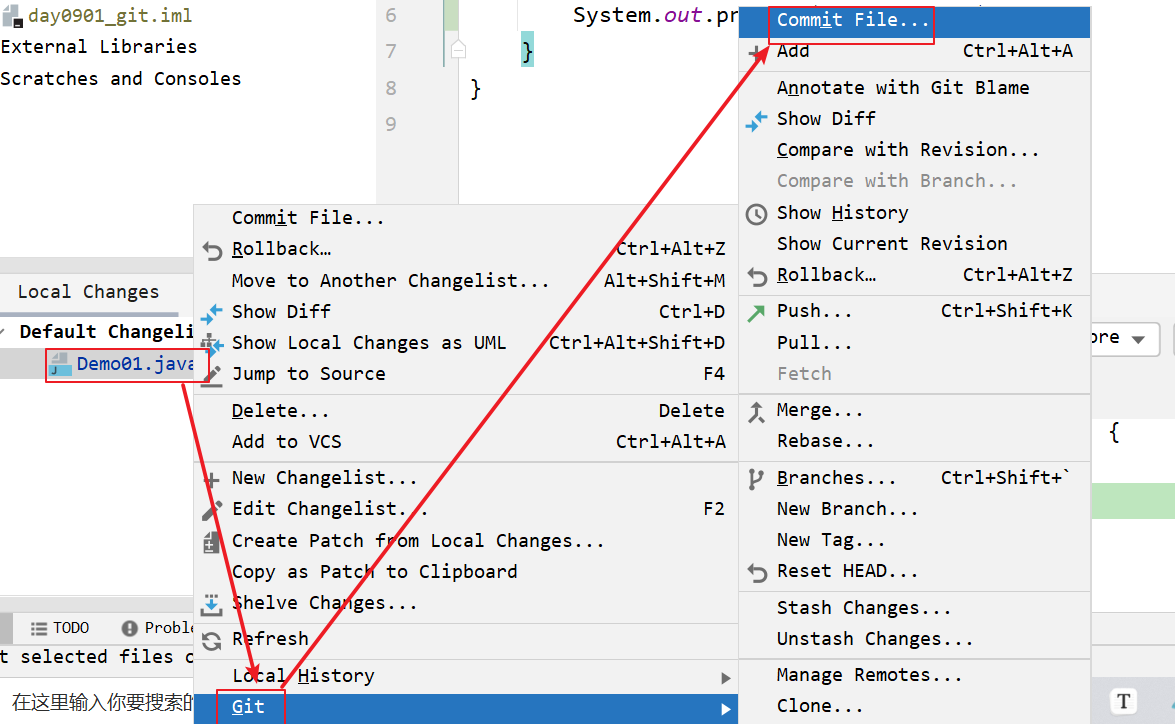Screen dimensions: 1175x724
Task: Select day0901_git.iml in project tree
Action: click(x=109, y=15)
